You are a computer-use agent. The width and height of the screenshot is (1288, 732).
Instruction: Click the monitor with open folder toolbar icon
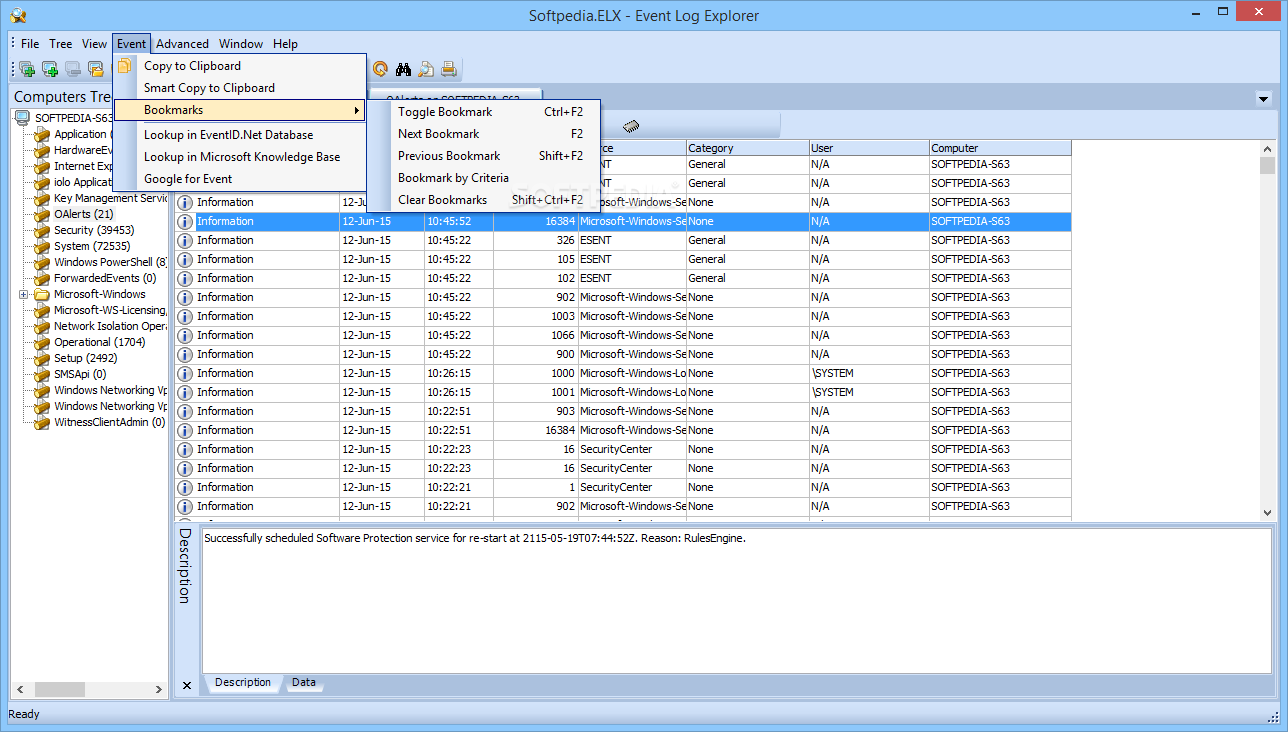[96, 69]
